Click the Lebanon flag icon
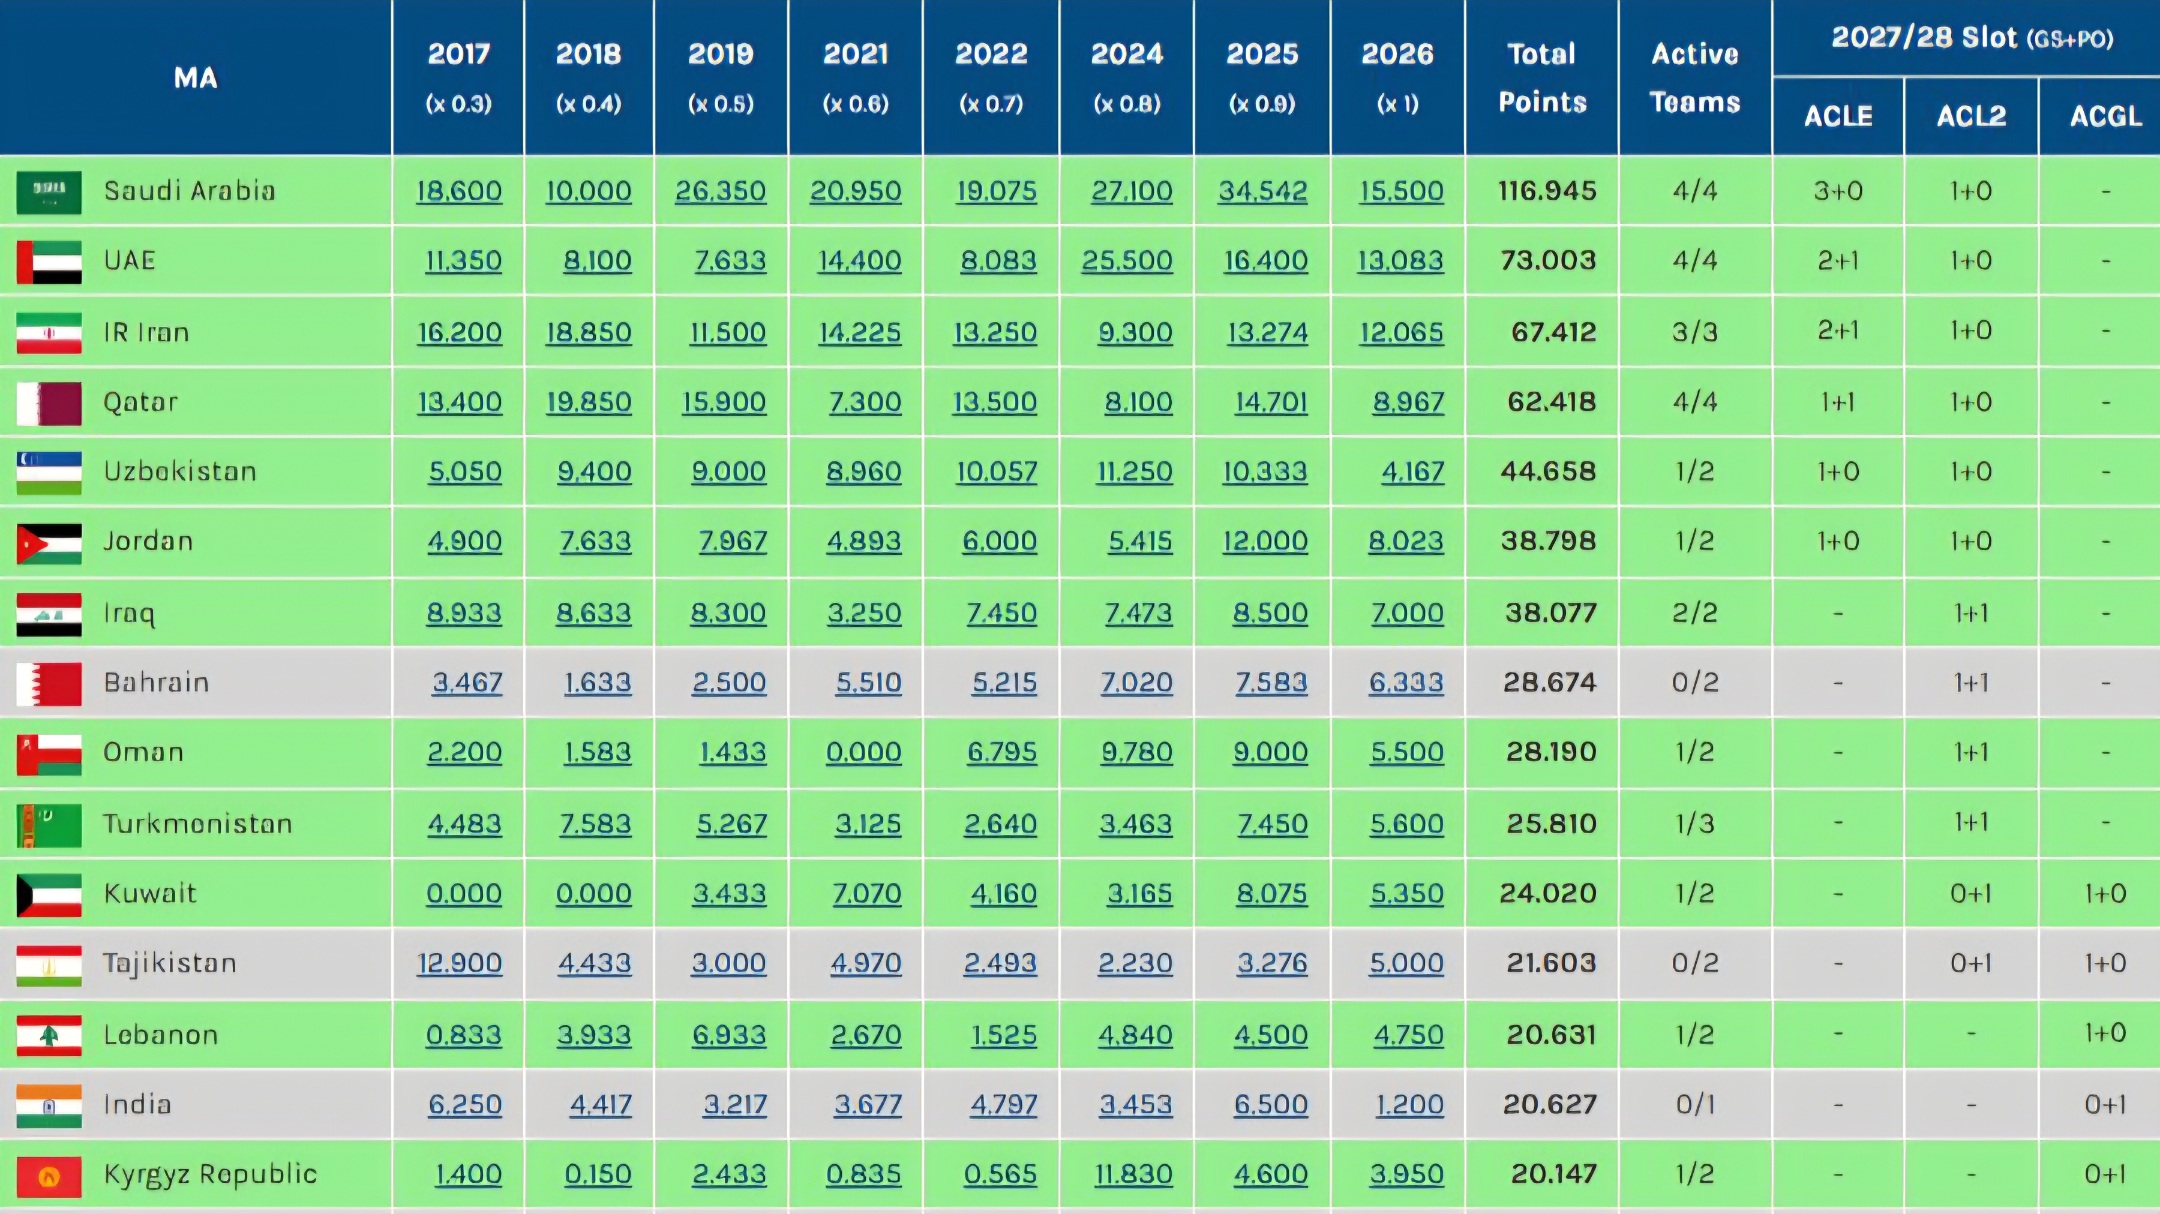Image resolution: width=2160 pixels, height=1214 pixels. pyautogui.click(x=48, y=1036)
